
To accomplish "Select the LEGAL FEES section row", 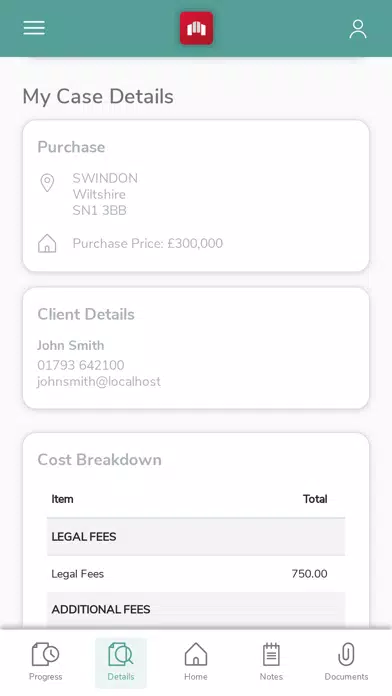I will (x=196, y=537).
